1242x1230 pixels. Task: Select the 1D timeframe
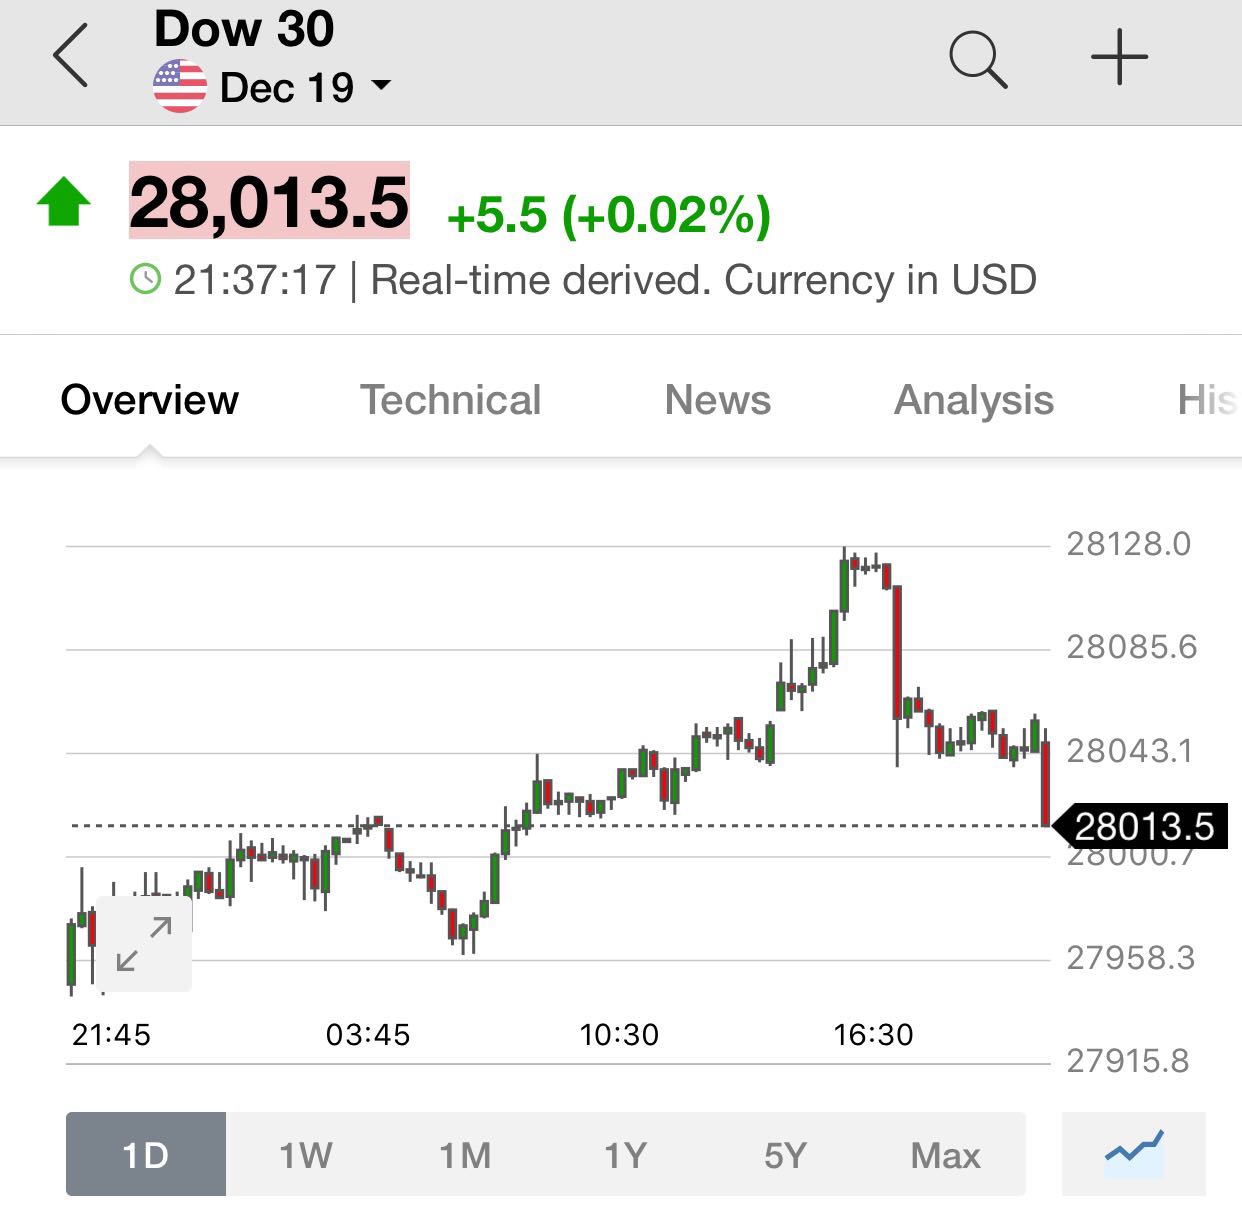click(146, 1155)
